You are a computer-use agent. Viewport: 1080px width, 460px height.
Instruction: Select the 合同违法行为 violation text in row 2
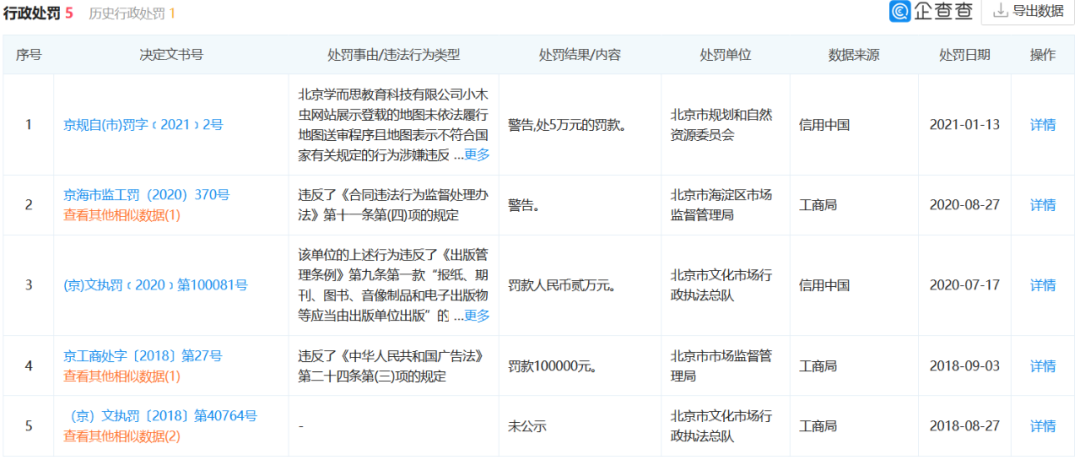tap(394, 205)
